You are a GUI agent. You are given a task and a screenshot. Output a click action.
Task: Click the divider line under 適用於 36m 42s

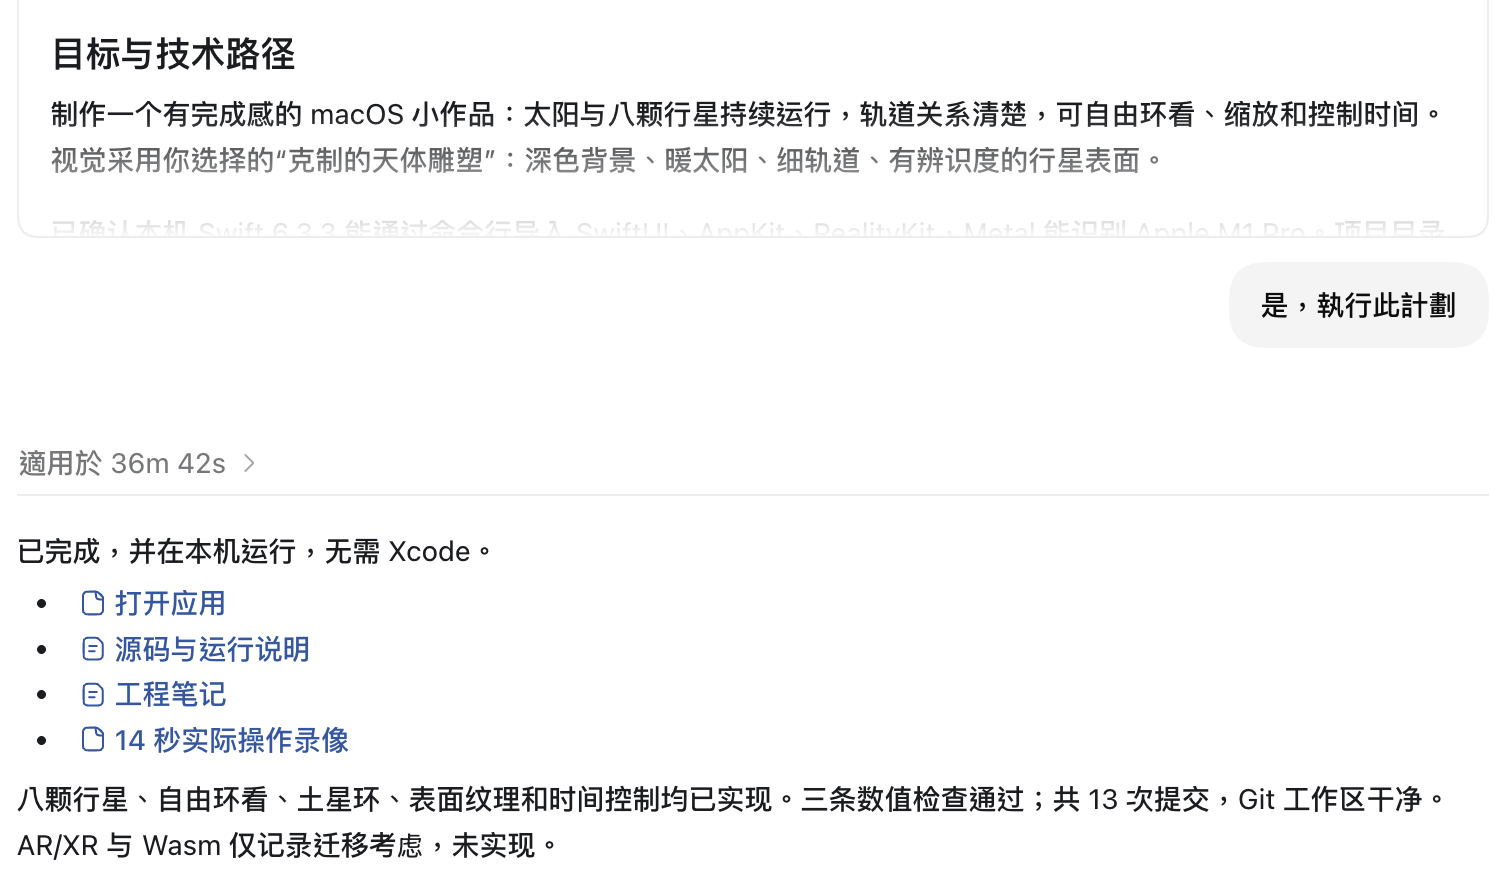(753, 495)
